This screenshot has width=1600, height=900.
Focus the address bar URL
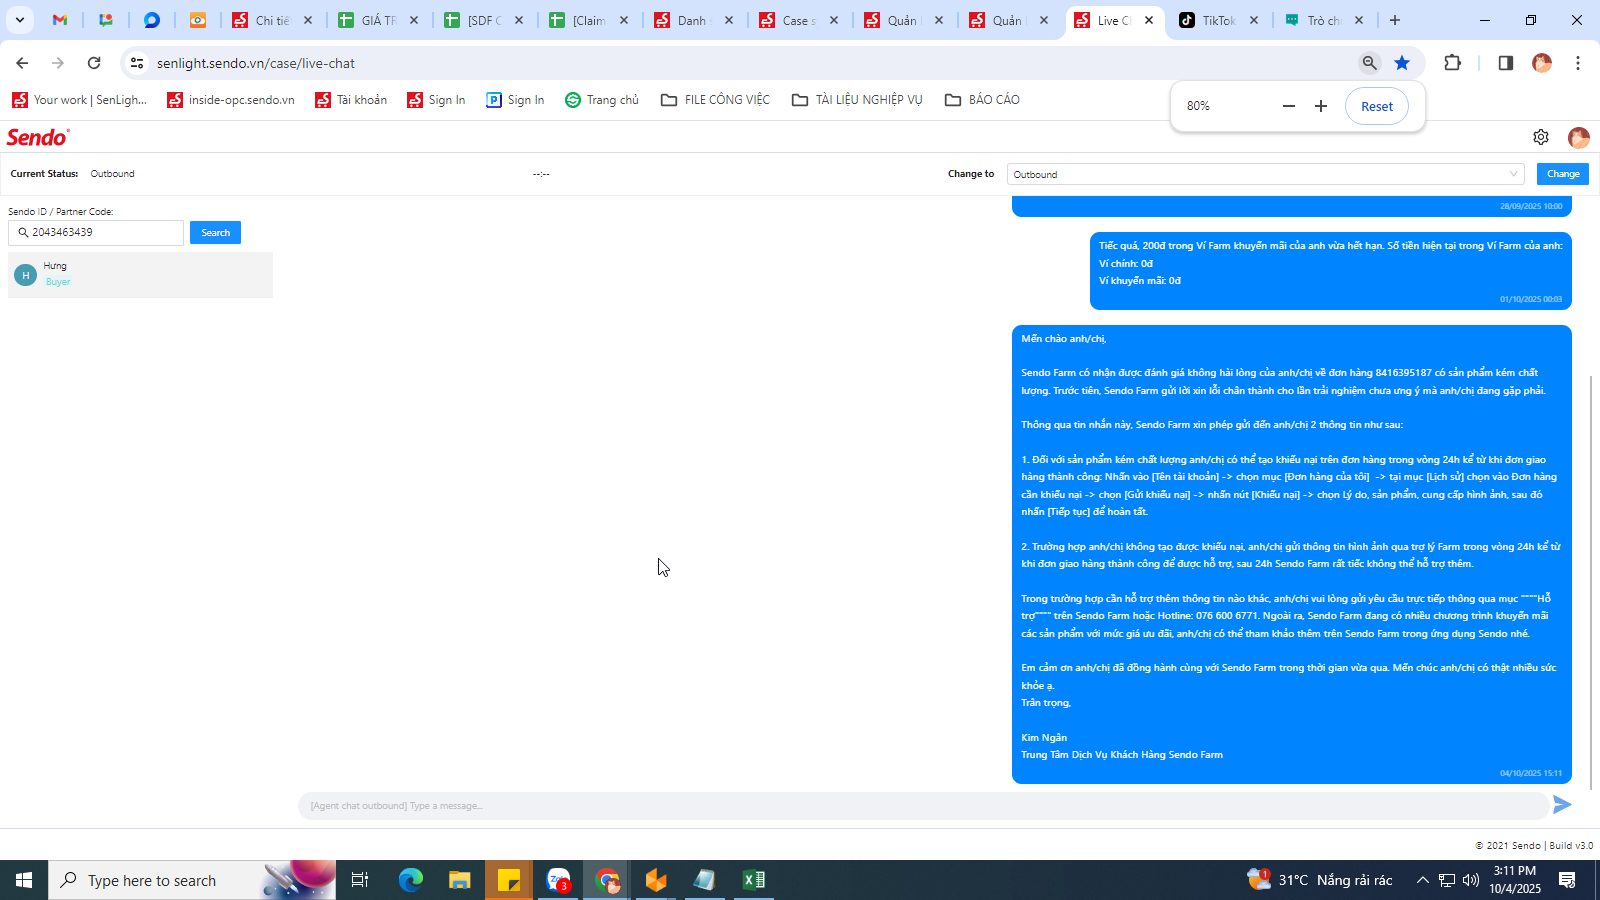[256, 63]
